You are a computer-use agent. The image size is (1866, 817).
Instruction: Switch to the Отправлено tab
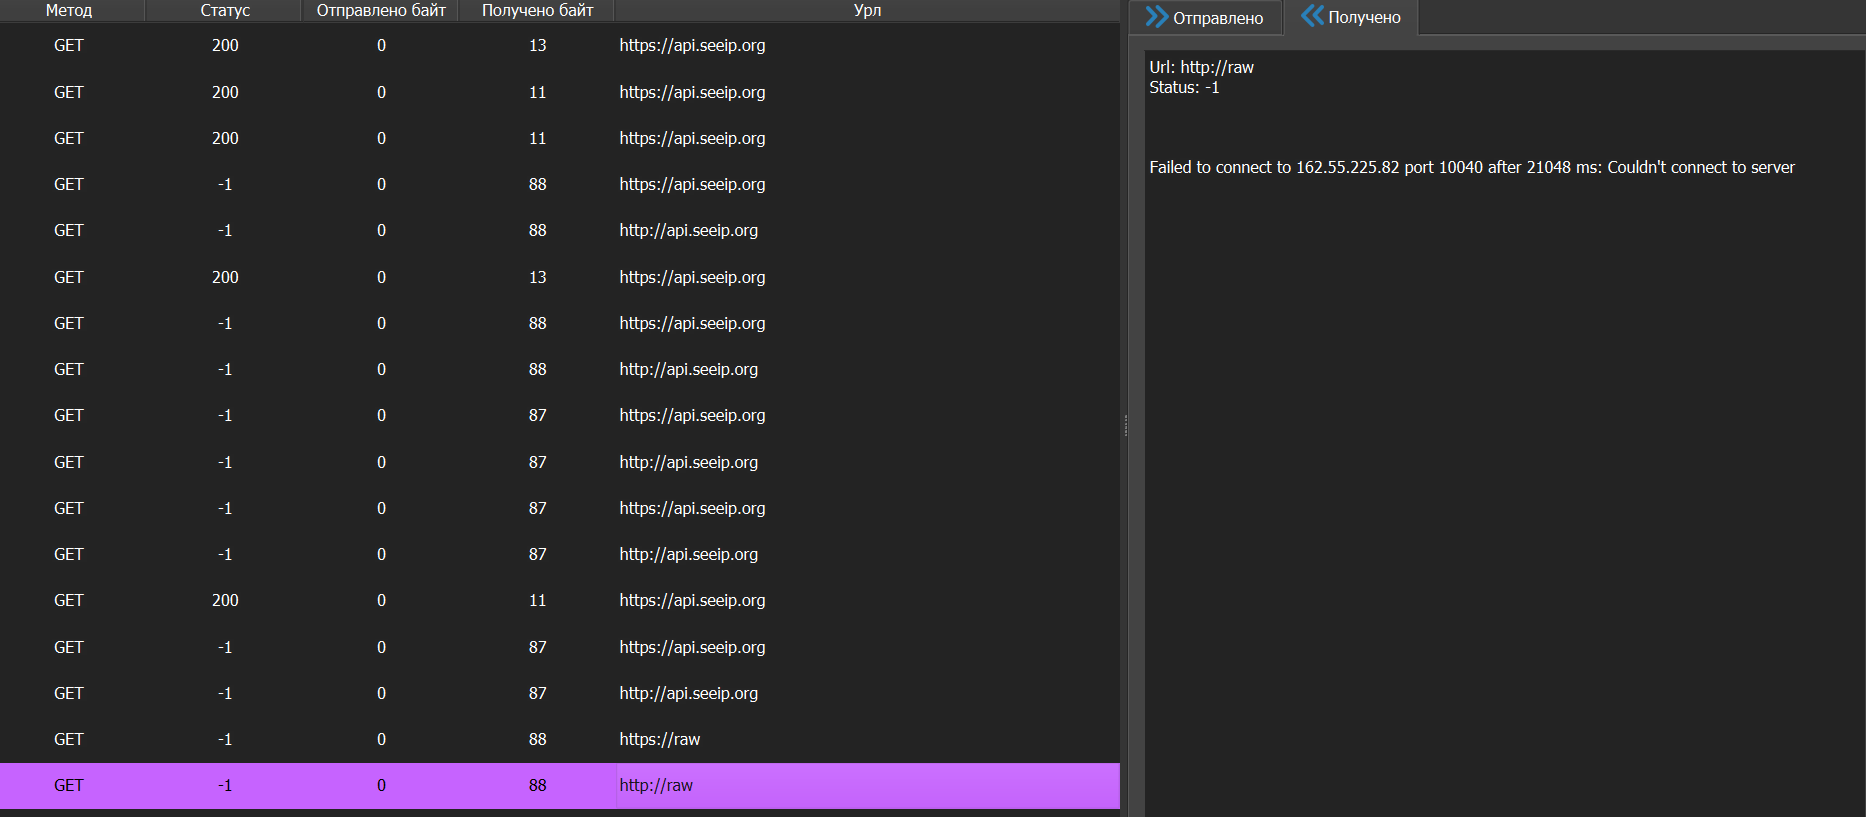[x=1206, y=18]
